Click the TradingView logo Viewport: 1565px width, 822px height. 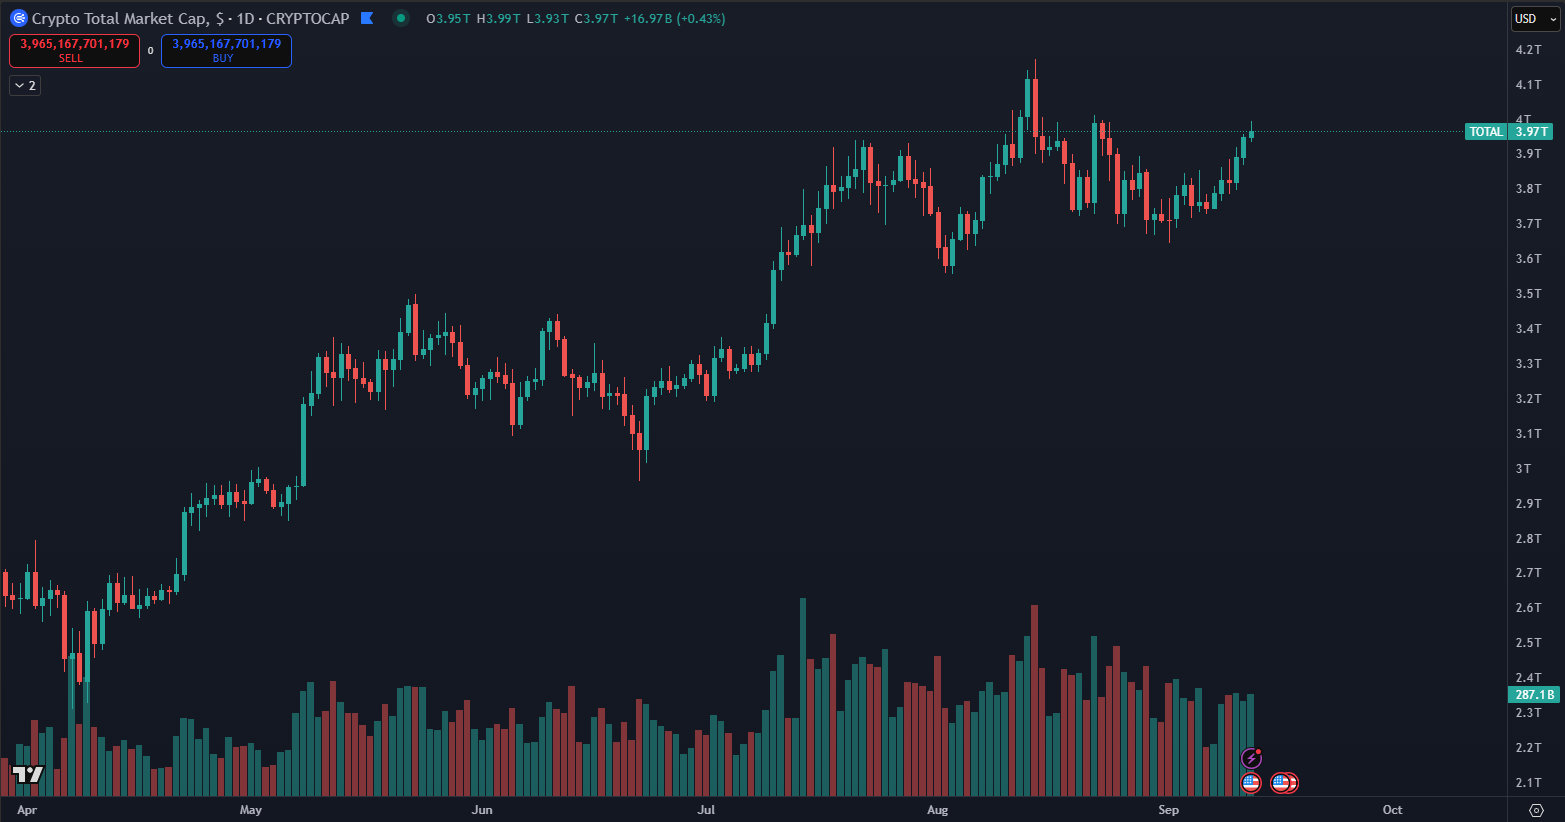click(x=28, y=774)
